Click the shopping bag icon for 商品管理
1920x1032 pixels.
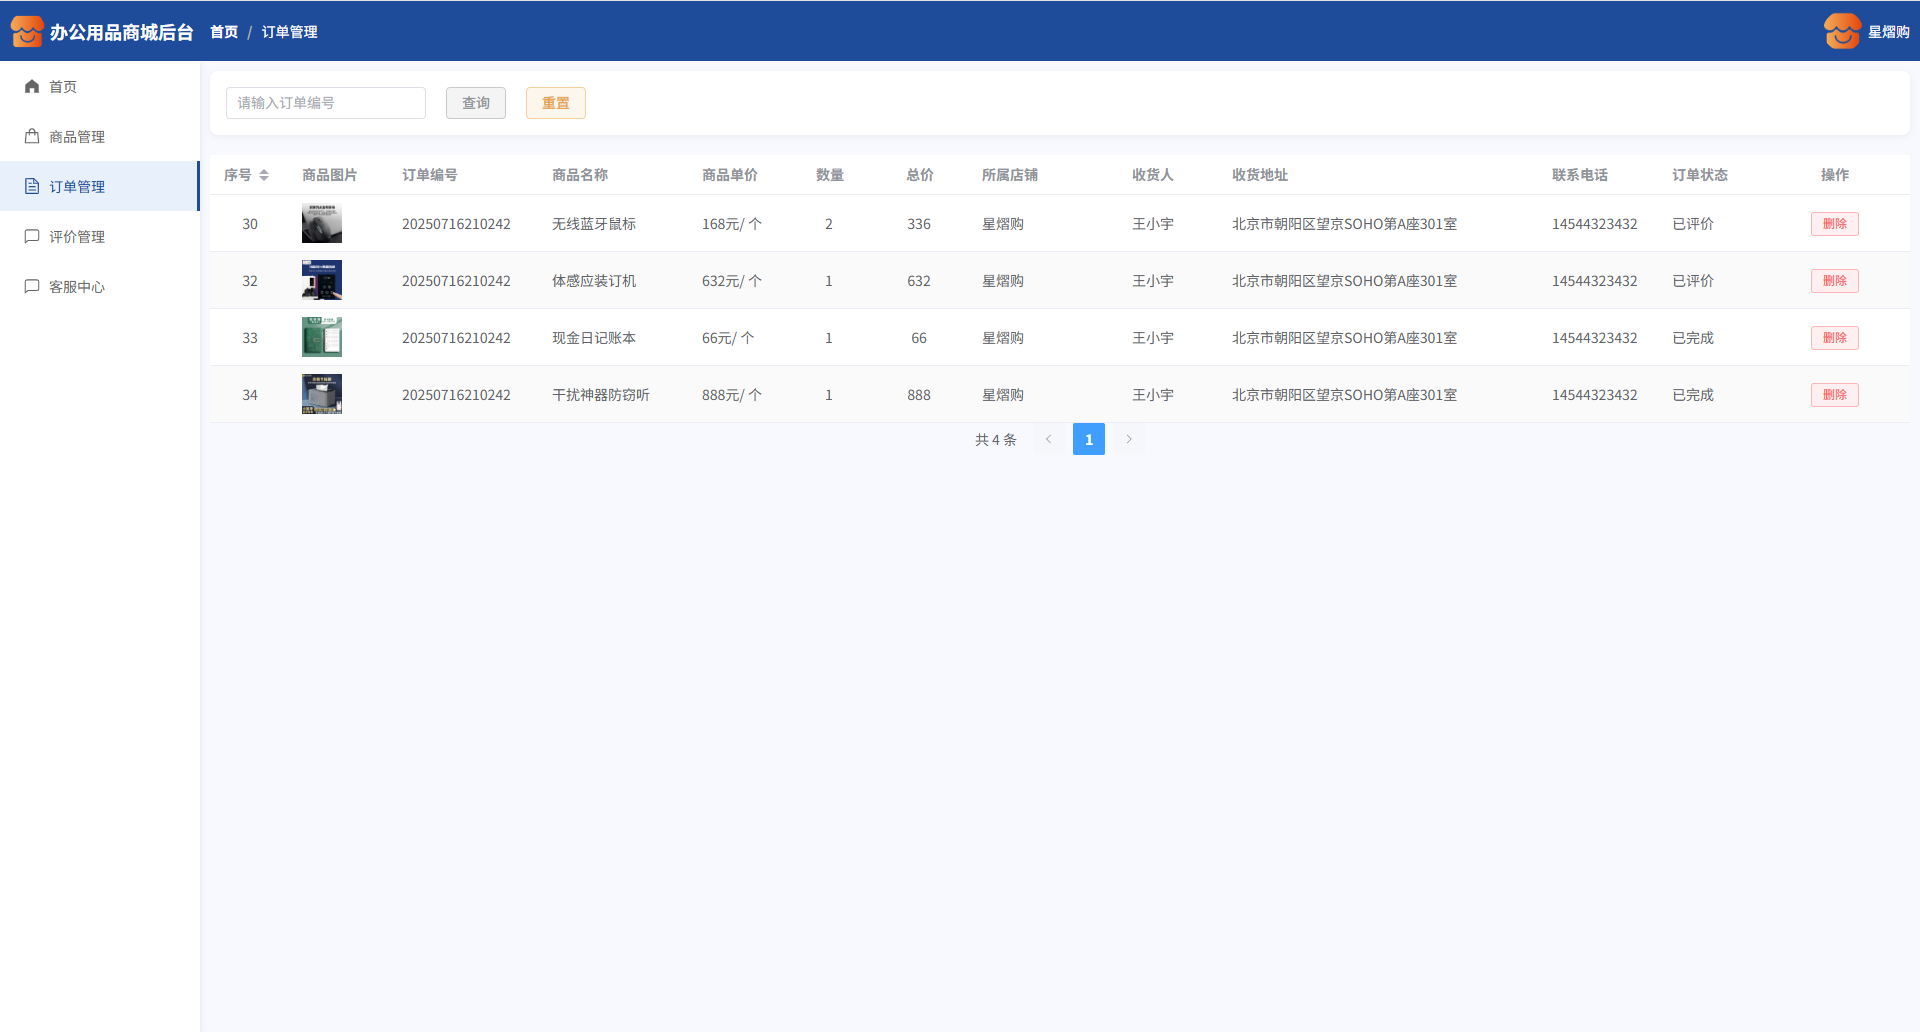point(32,137)
